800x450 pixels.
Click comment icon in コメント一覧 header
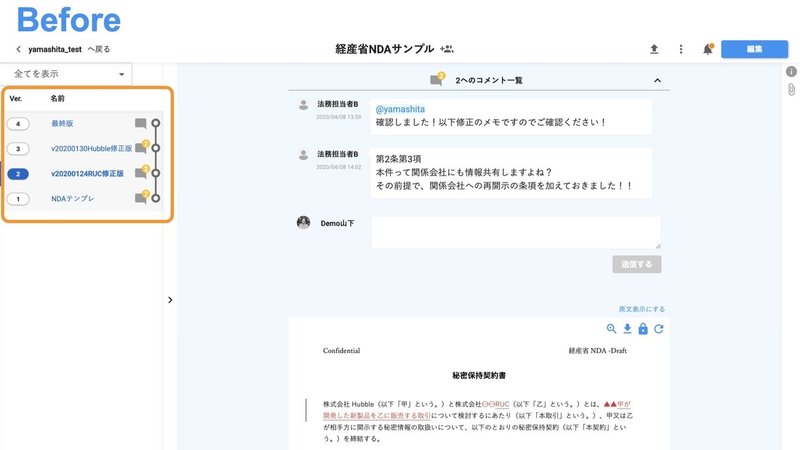coord(437,79)
